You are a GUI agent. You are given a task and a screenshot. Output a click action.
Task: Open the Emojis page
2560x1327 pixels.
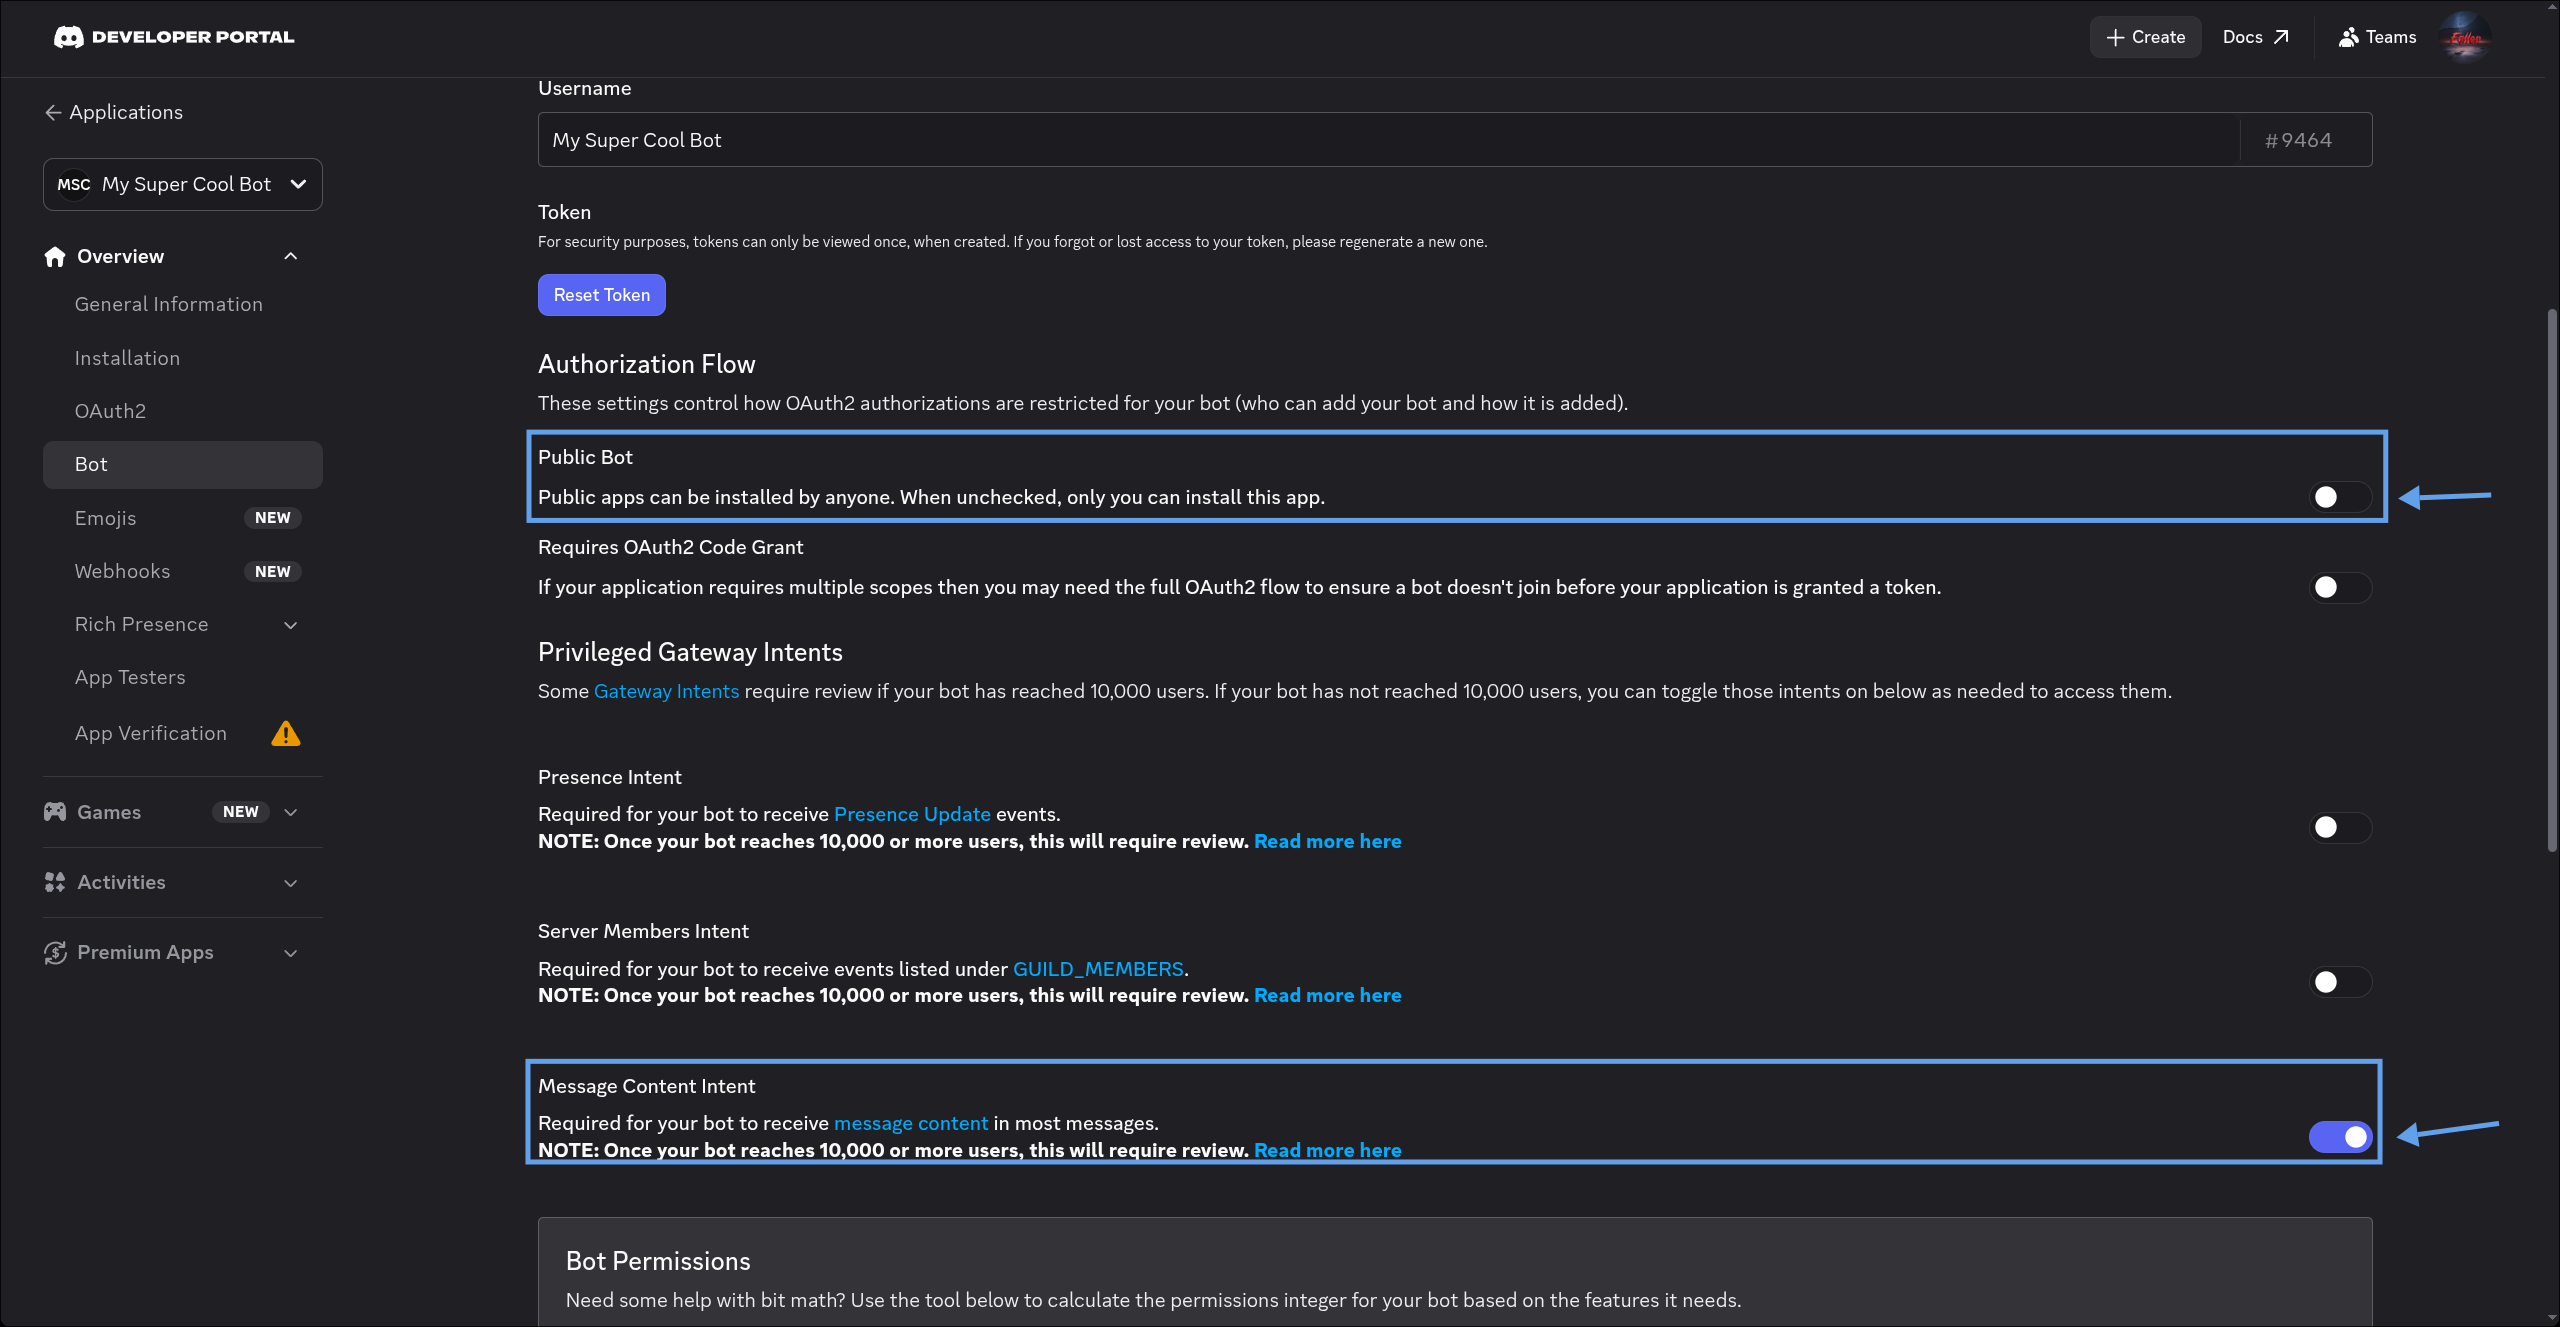pyautogui.click(x=183, y=518)
